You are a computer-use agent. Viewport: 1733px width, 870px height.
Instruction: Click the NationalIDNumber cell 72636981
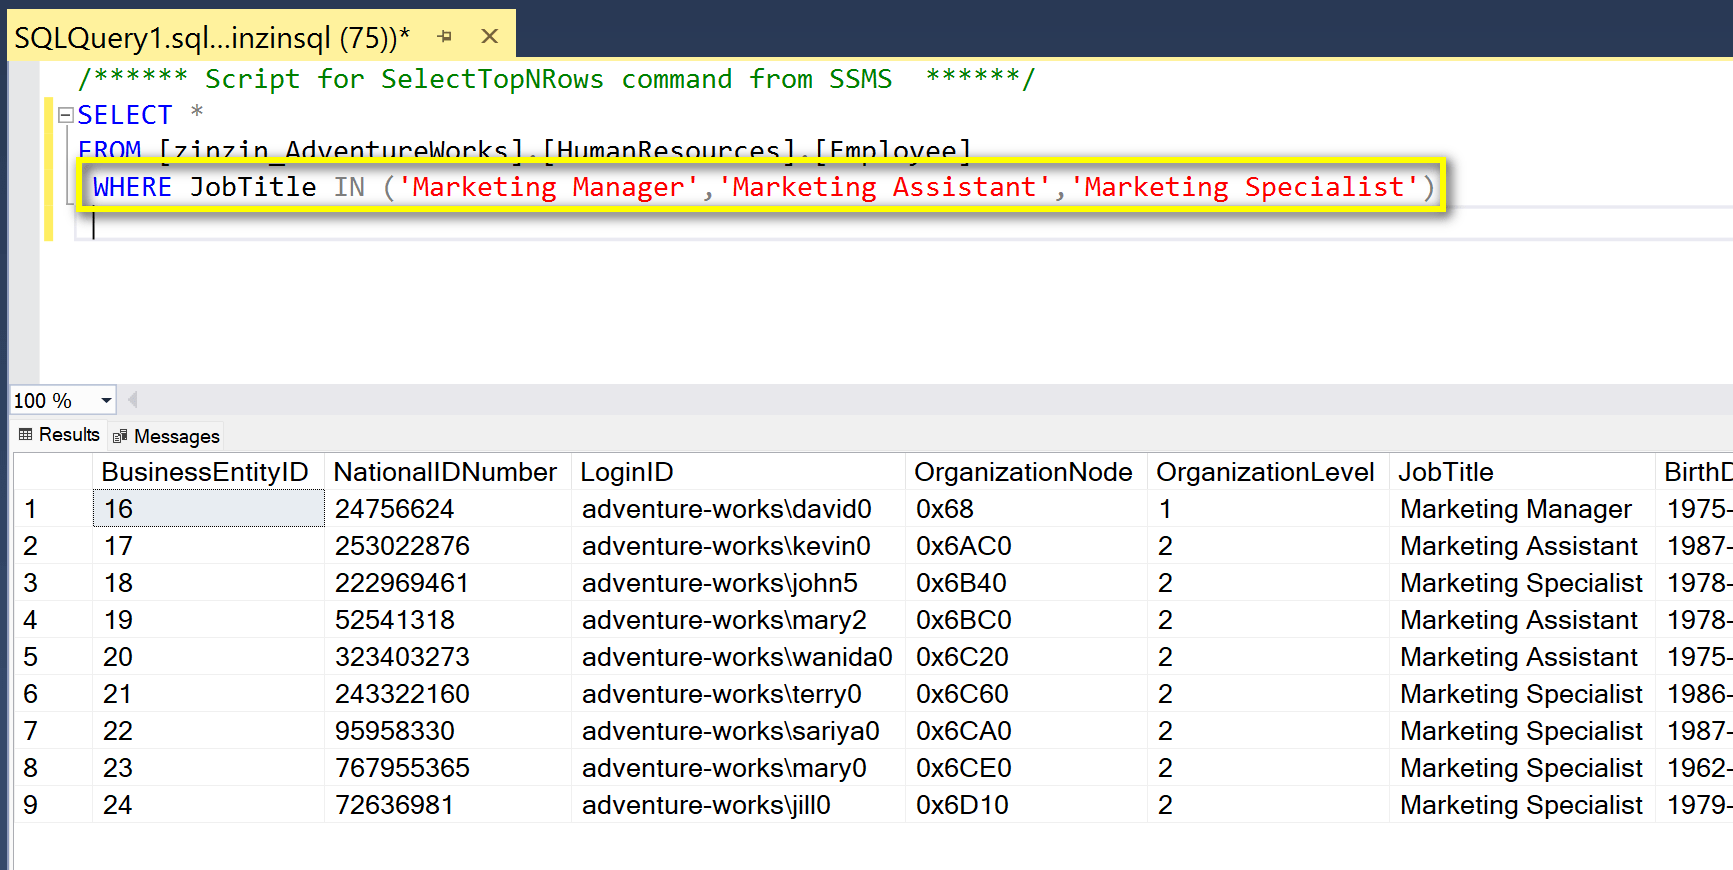coord(447,805)
